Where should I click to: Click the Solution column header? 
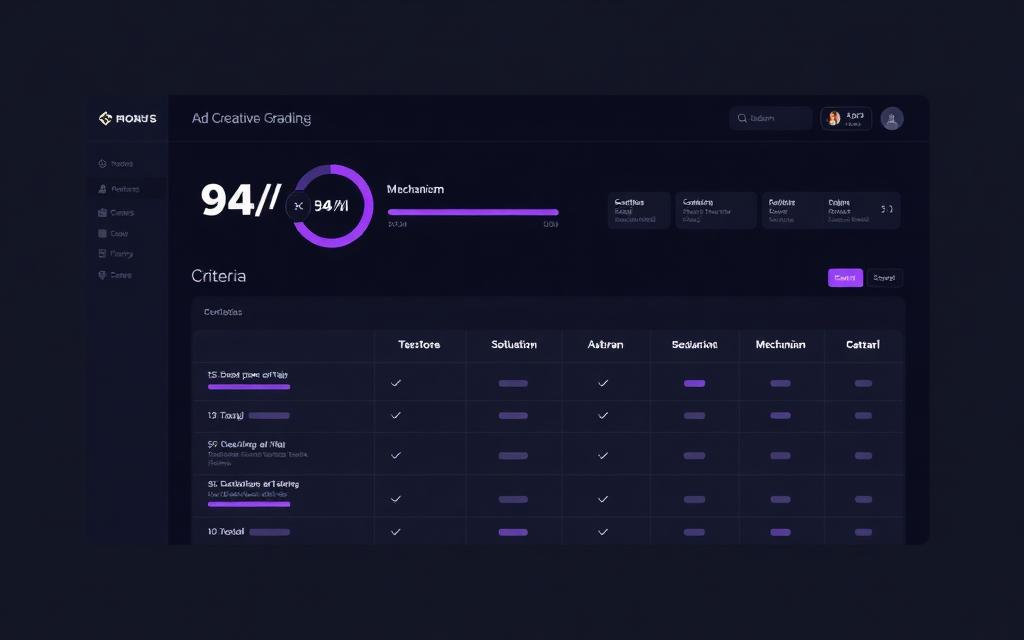[x=514, y=344]
